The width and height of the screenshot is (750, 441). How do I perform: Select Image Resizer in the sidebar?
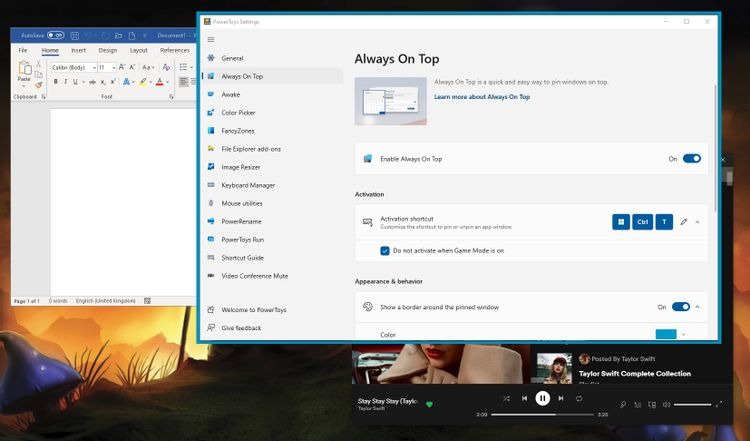point(273,167)
